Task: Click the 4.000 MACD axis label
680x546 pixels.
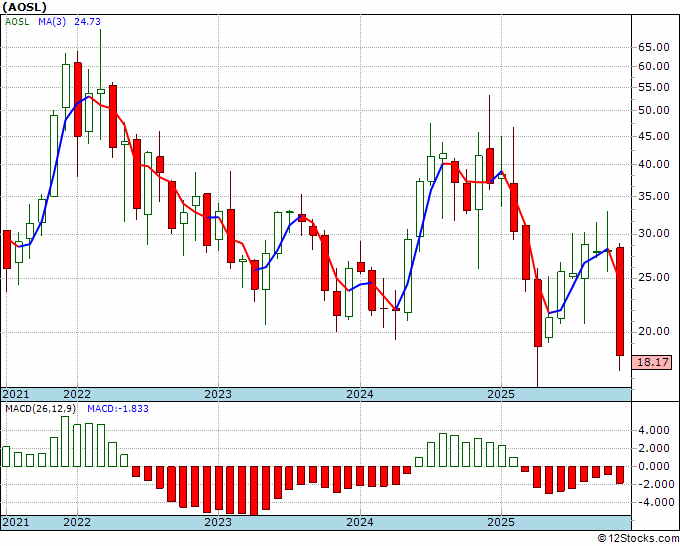Action: [x=654, y=431]
